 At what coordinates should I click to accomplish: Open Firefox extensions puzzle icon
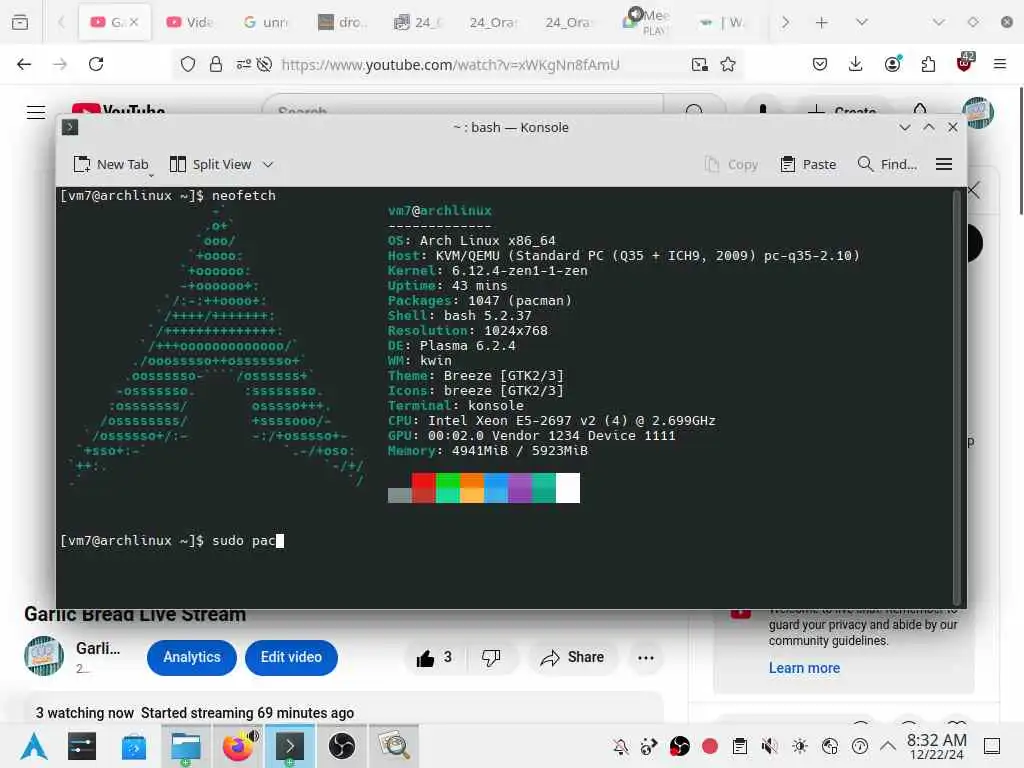(928, 64)
